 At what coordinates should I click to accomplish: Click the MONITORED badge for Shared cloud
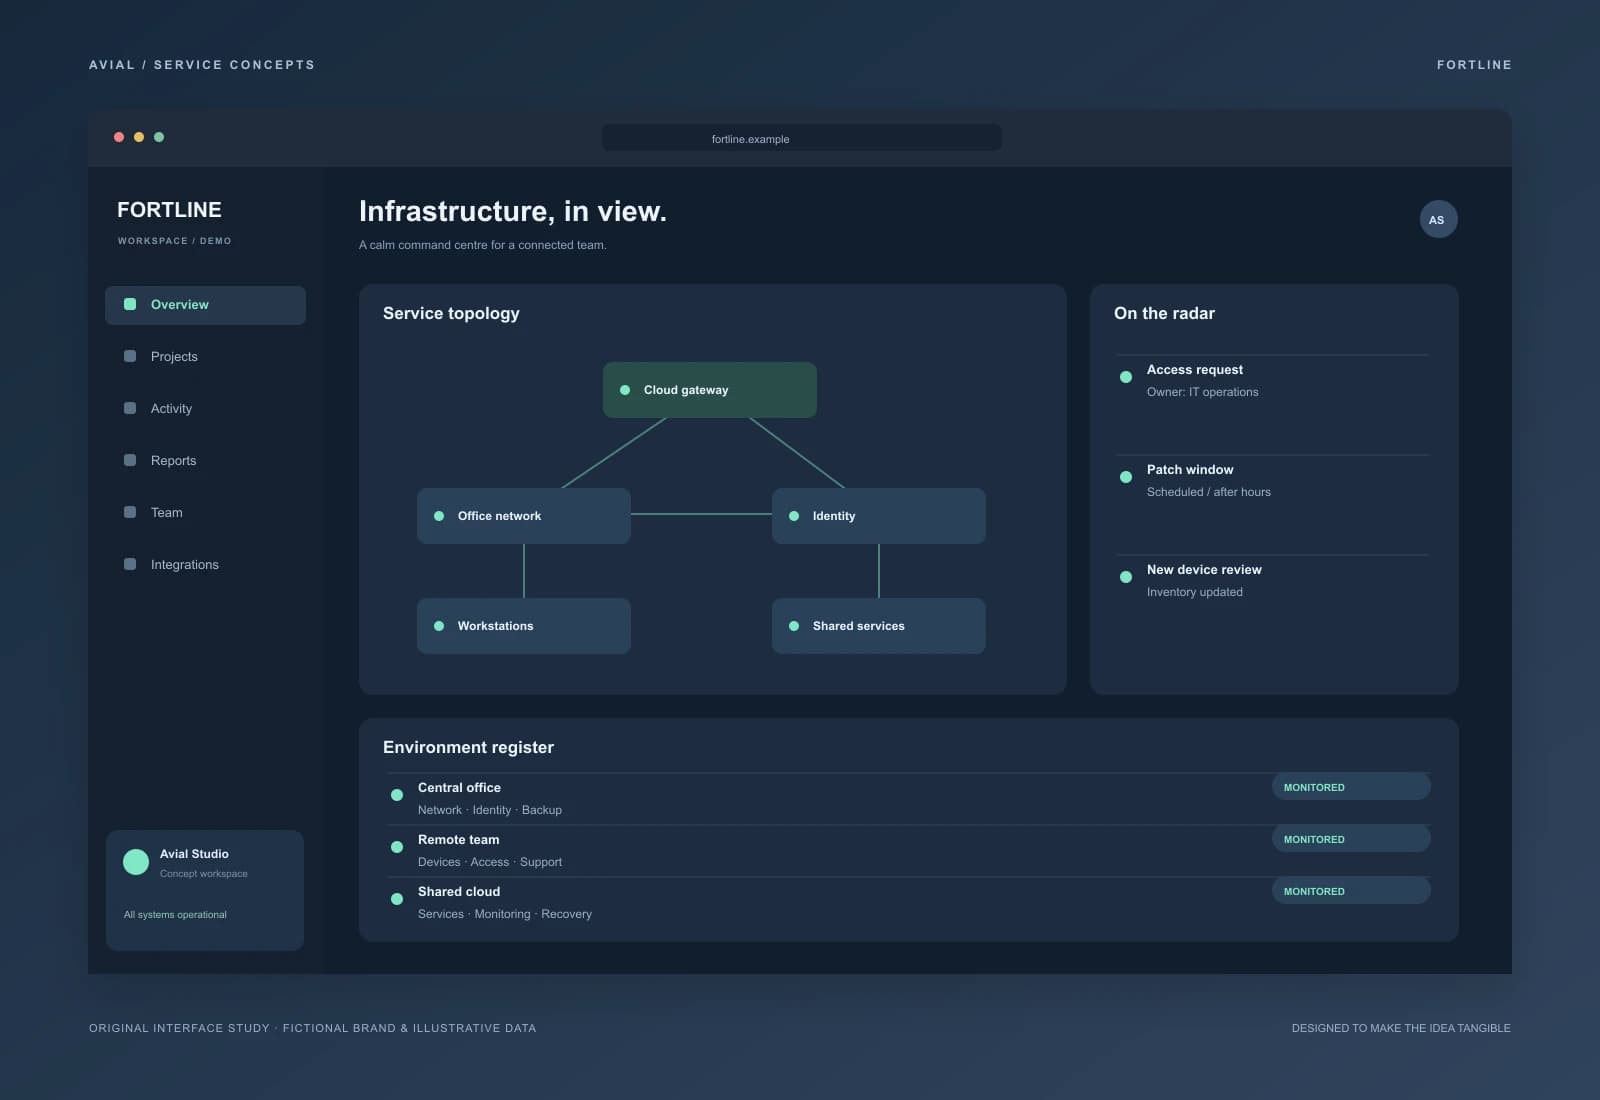click(x=1351, y=891)
